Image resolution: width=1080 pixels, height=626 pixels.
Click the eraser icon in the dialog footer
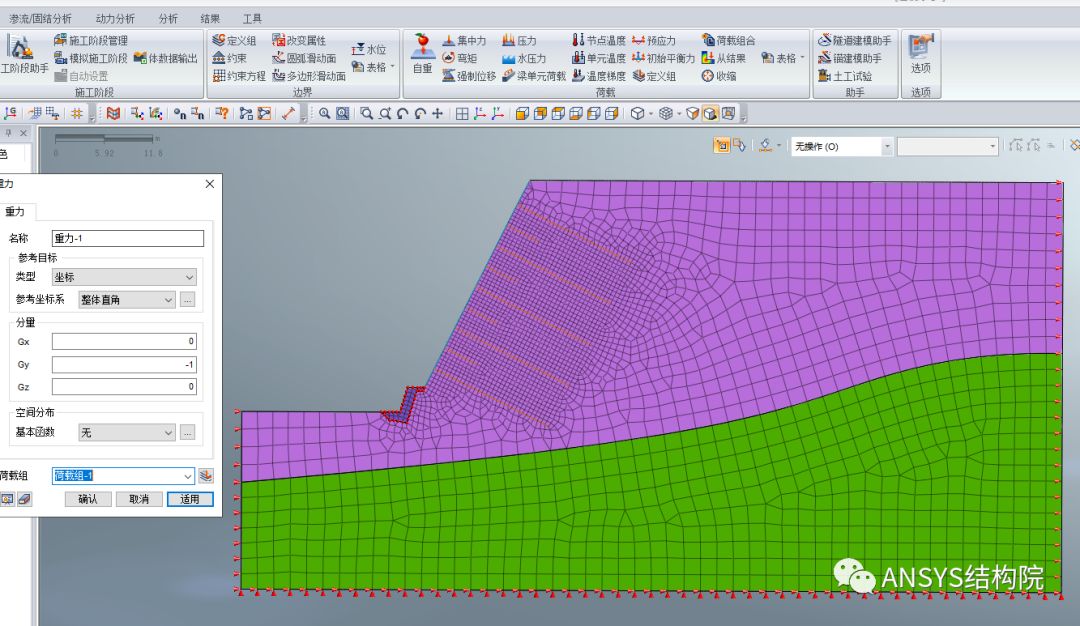(x=24, y=499)
